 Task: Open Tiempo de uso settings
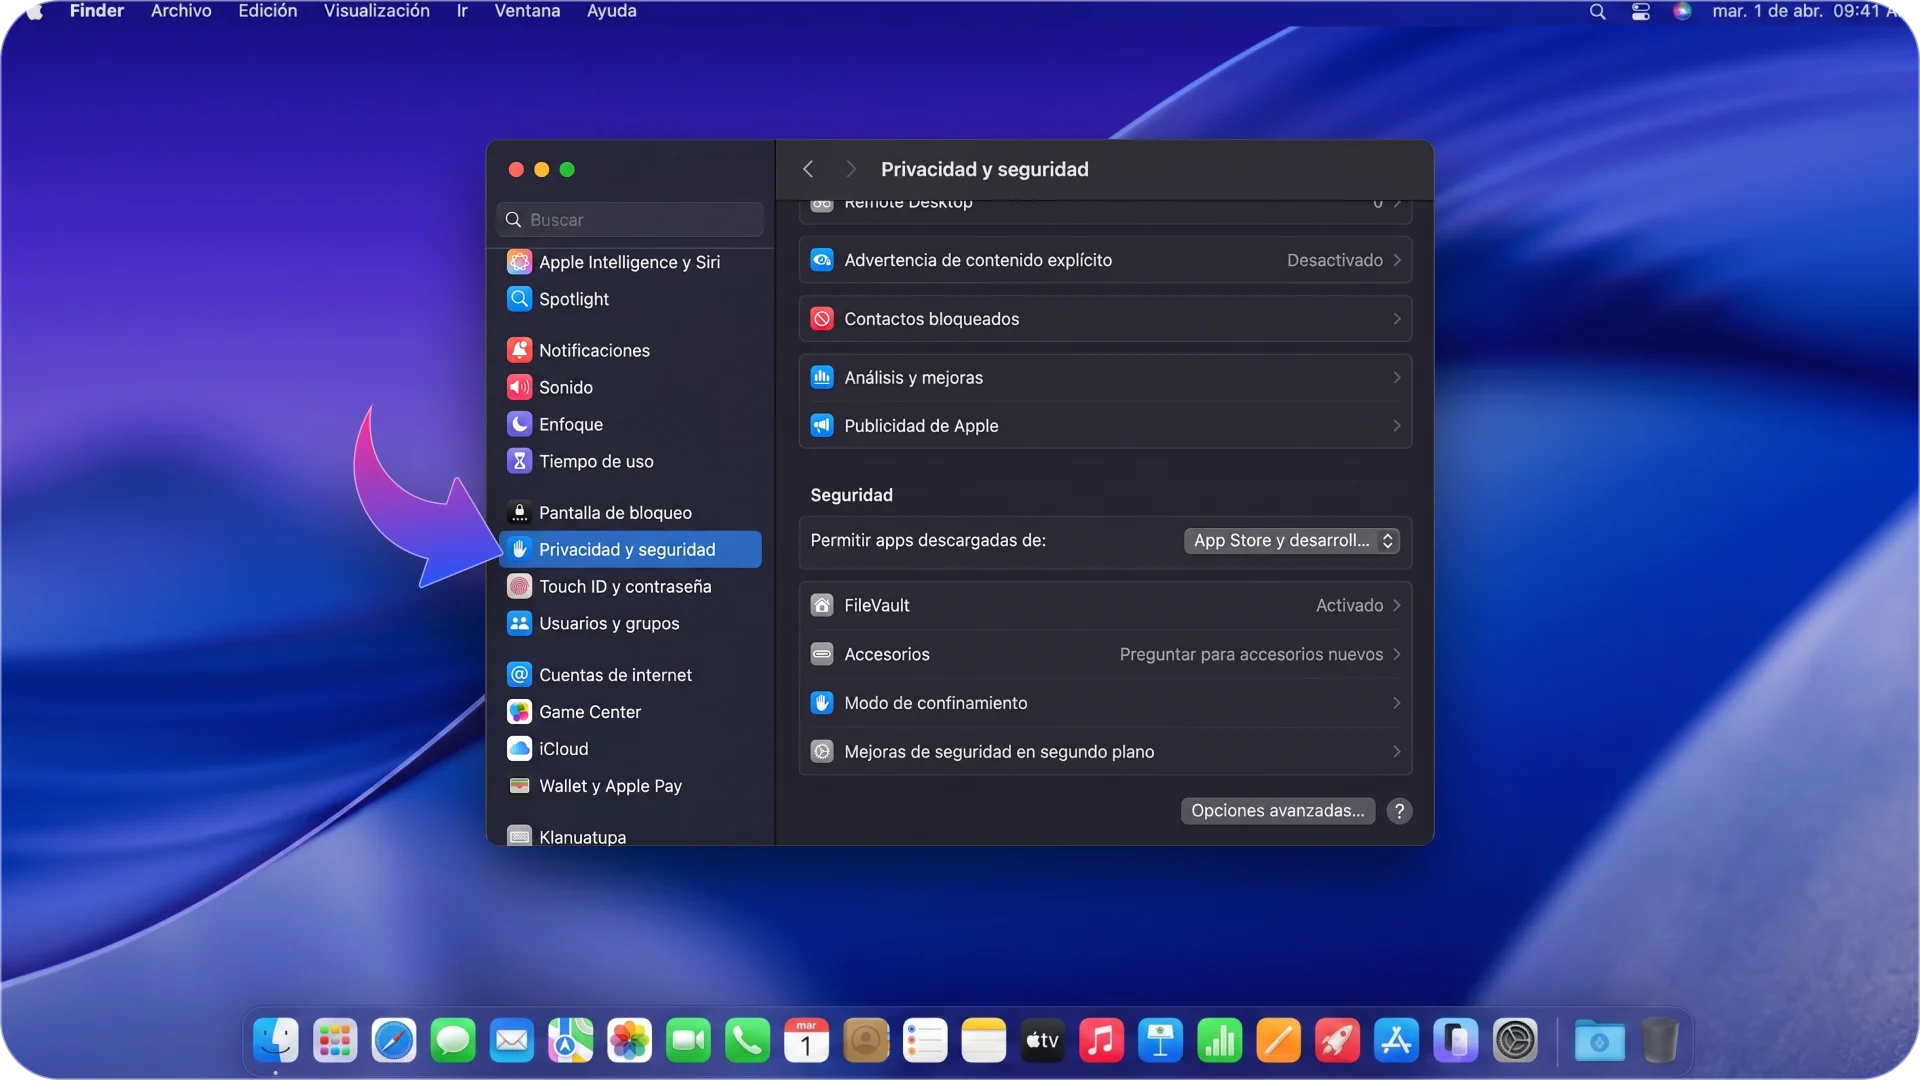coord(630,461)
